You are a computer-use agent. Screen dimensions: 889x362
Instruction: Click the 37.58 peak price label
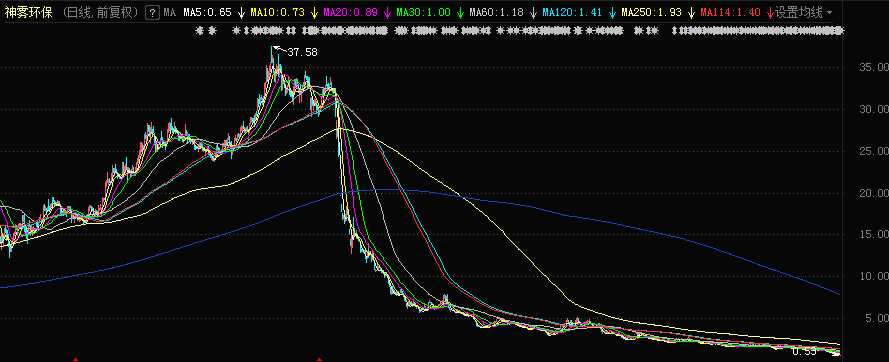pyautogui.click(x=302, y=53)
